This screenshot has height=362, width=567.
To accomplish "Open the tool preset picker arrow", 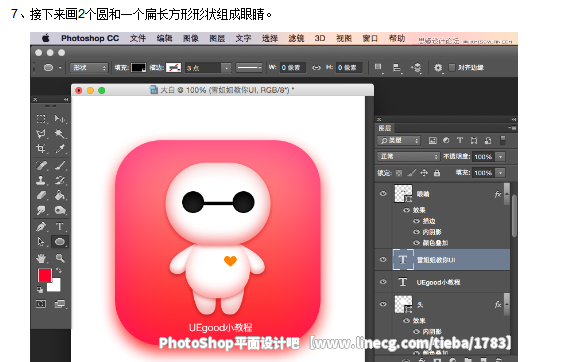I will coord(60,68).
